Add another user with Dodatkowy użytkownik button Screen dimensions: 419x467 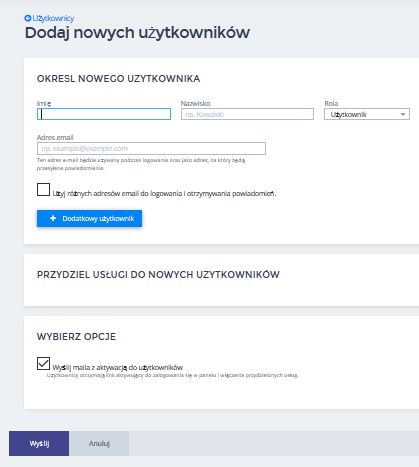click(89, 218)
